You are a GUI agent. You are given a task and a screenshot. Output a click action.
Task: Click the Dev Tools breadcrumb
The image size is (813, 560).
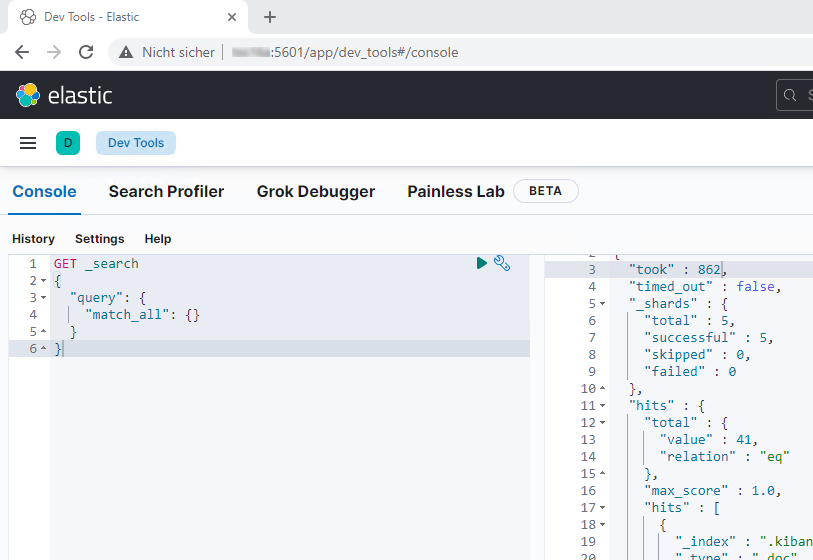click(x=136, y=143)
